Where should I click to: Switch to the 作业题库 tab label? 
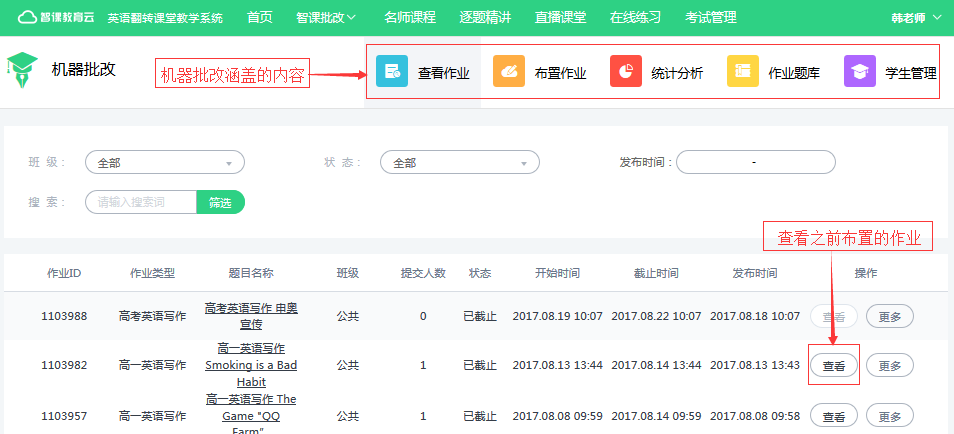[x=794, y=74]
